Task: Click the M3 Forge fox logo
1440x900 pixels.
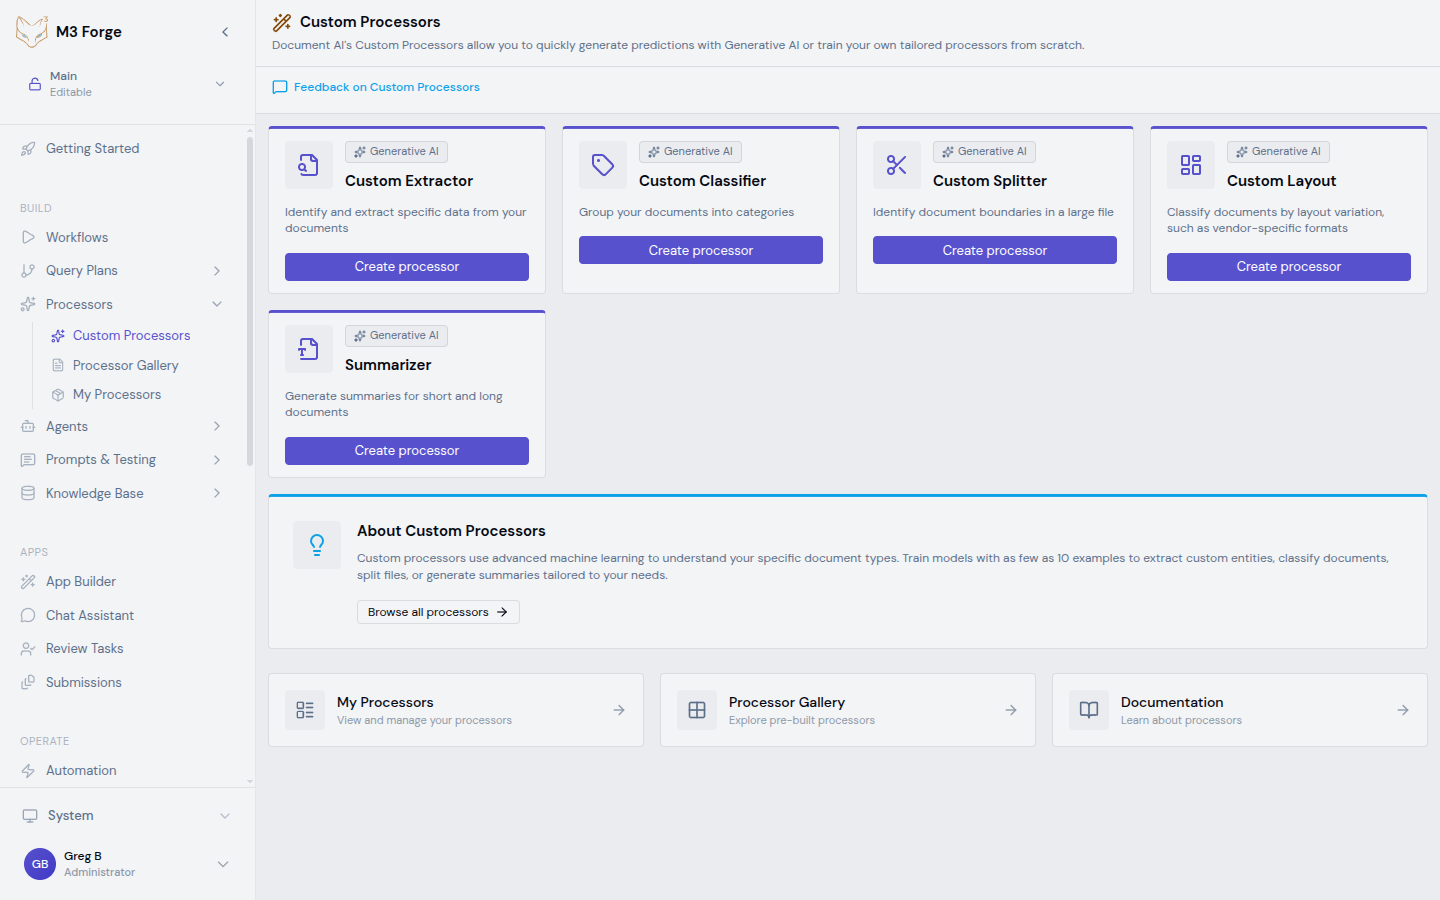Action: 32,31
